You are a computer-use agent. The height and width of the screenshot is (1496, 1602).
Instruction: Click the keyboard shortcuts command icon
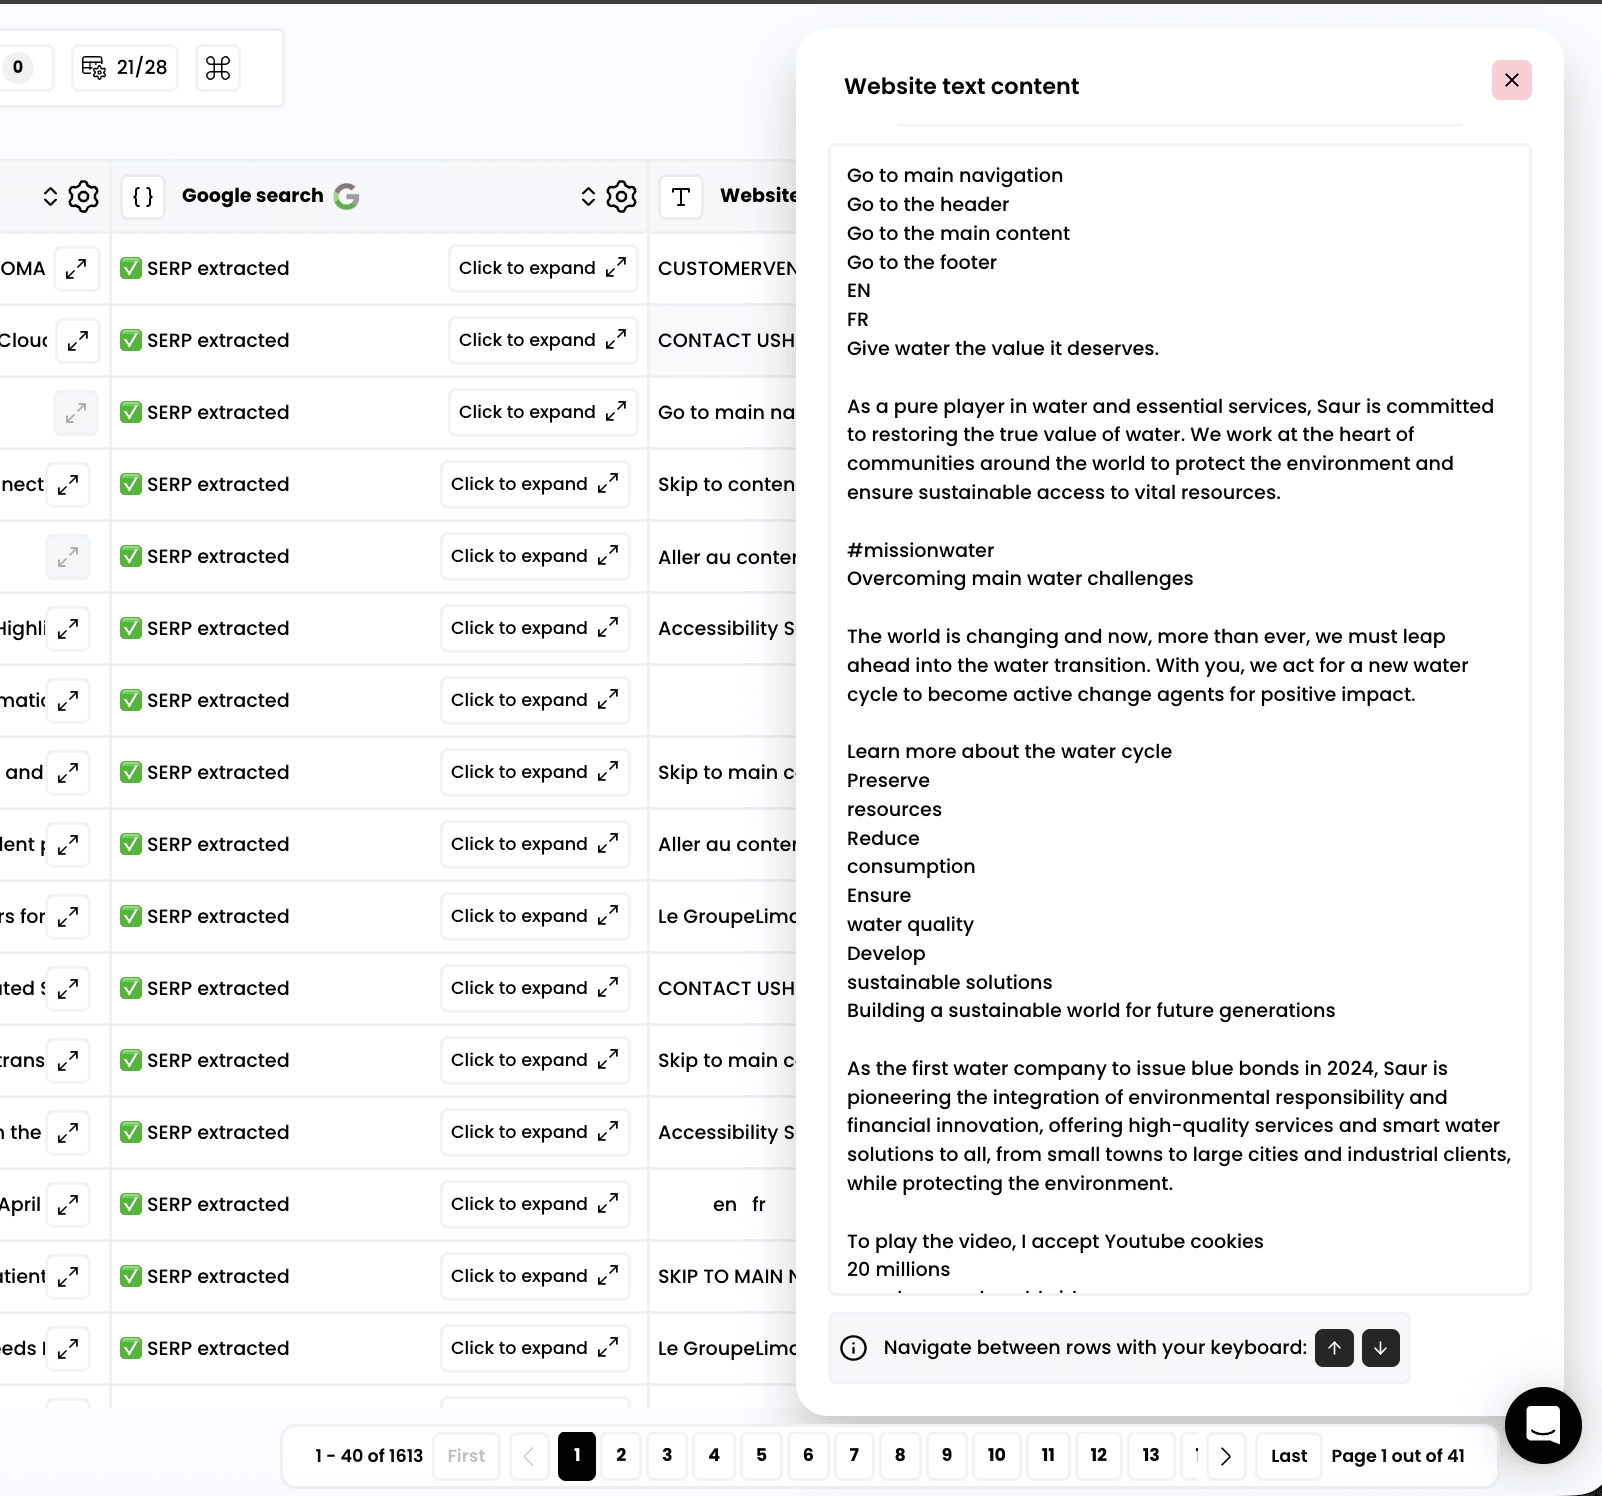218,68
